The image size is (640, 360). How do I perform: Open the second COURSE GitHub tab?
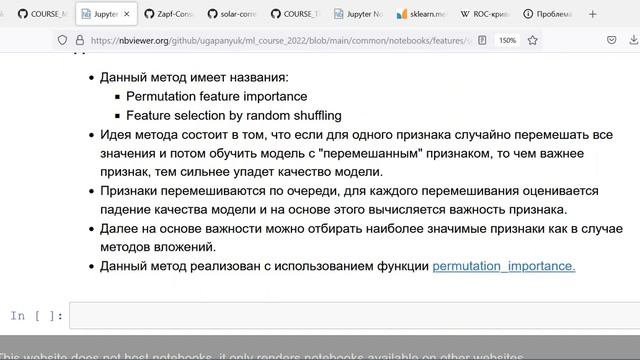click(x=295, y=14)
